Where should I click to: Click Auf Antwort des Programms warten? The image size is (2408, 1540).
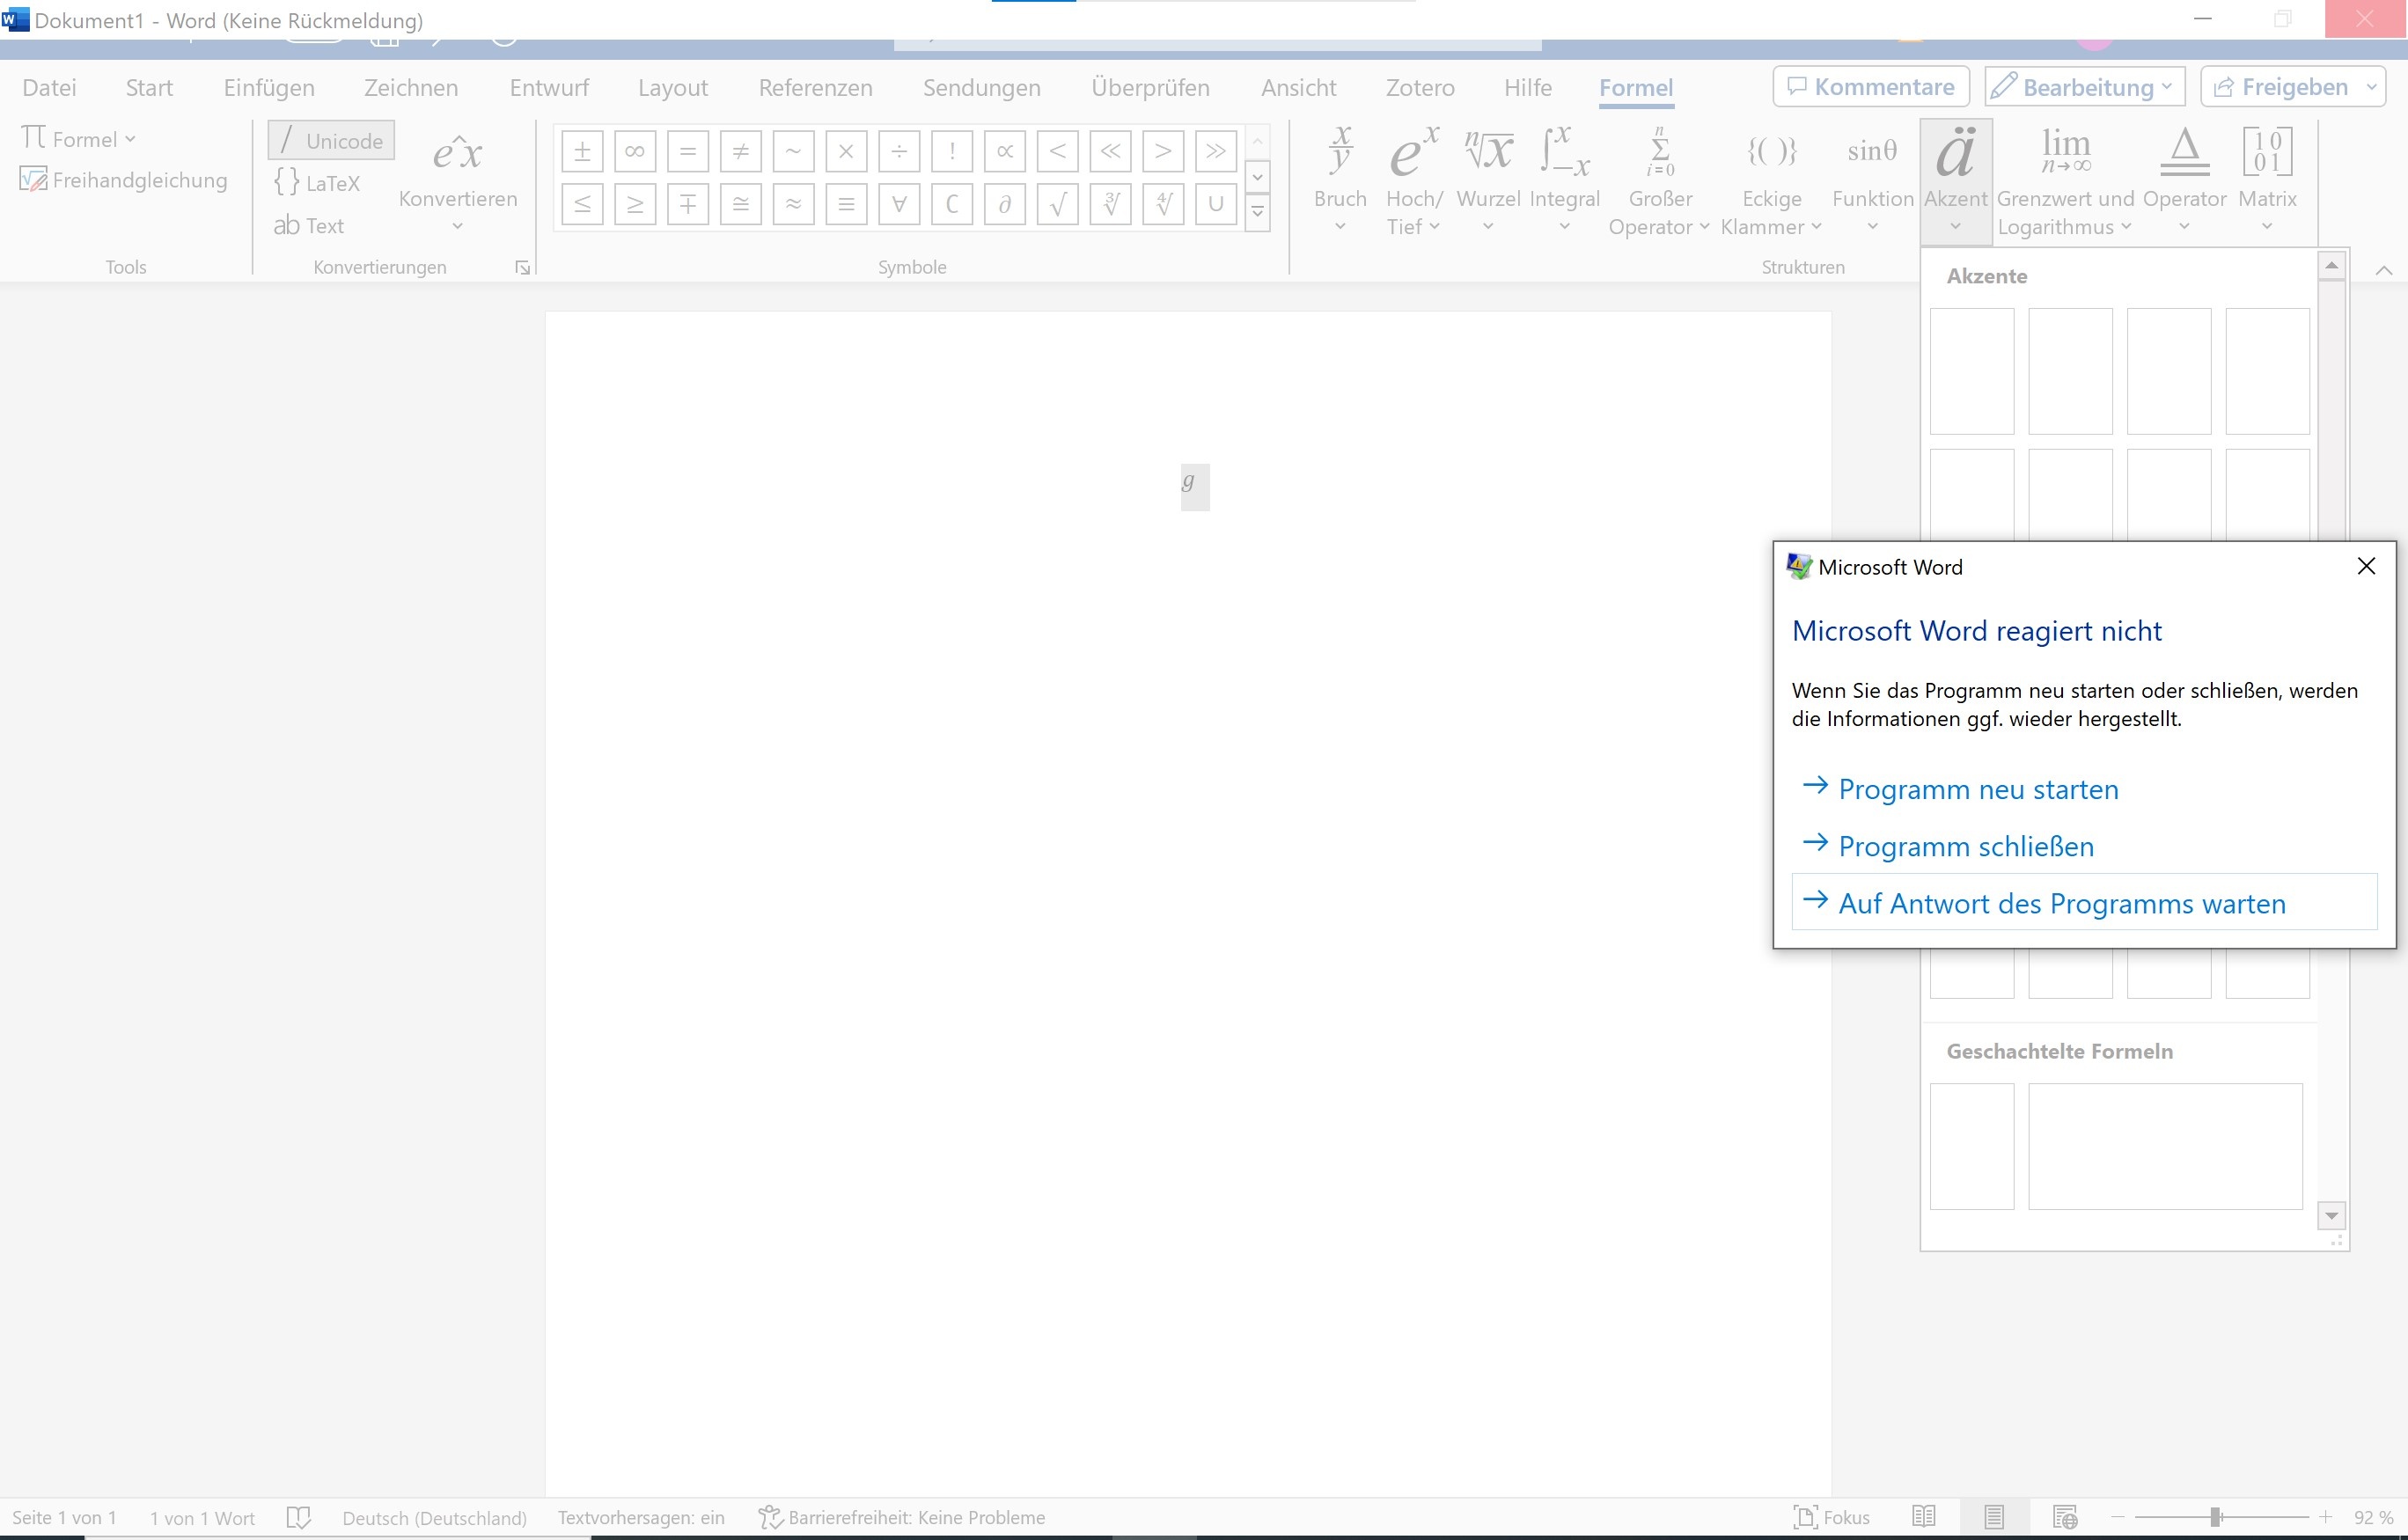2061,903
